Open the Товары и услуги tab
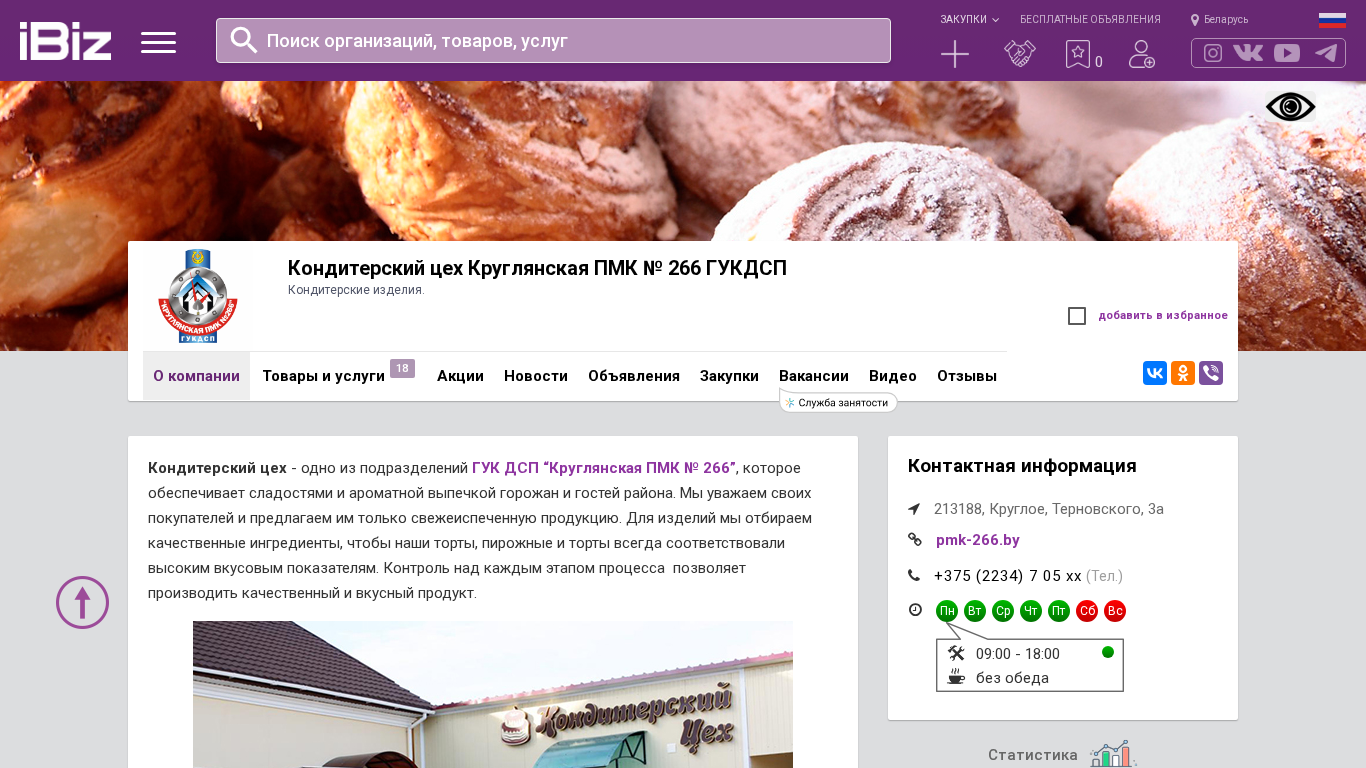The image size is (1366, 768). (324, 376)
